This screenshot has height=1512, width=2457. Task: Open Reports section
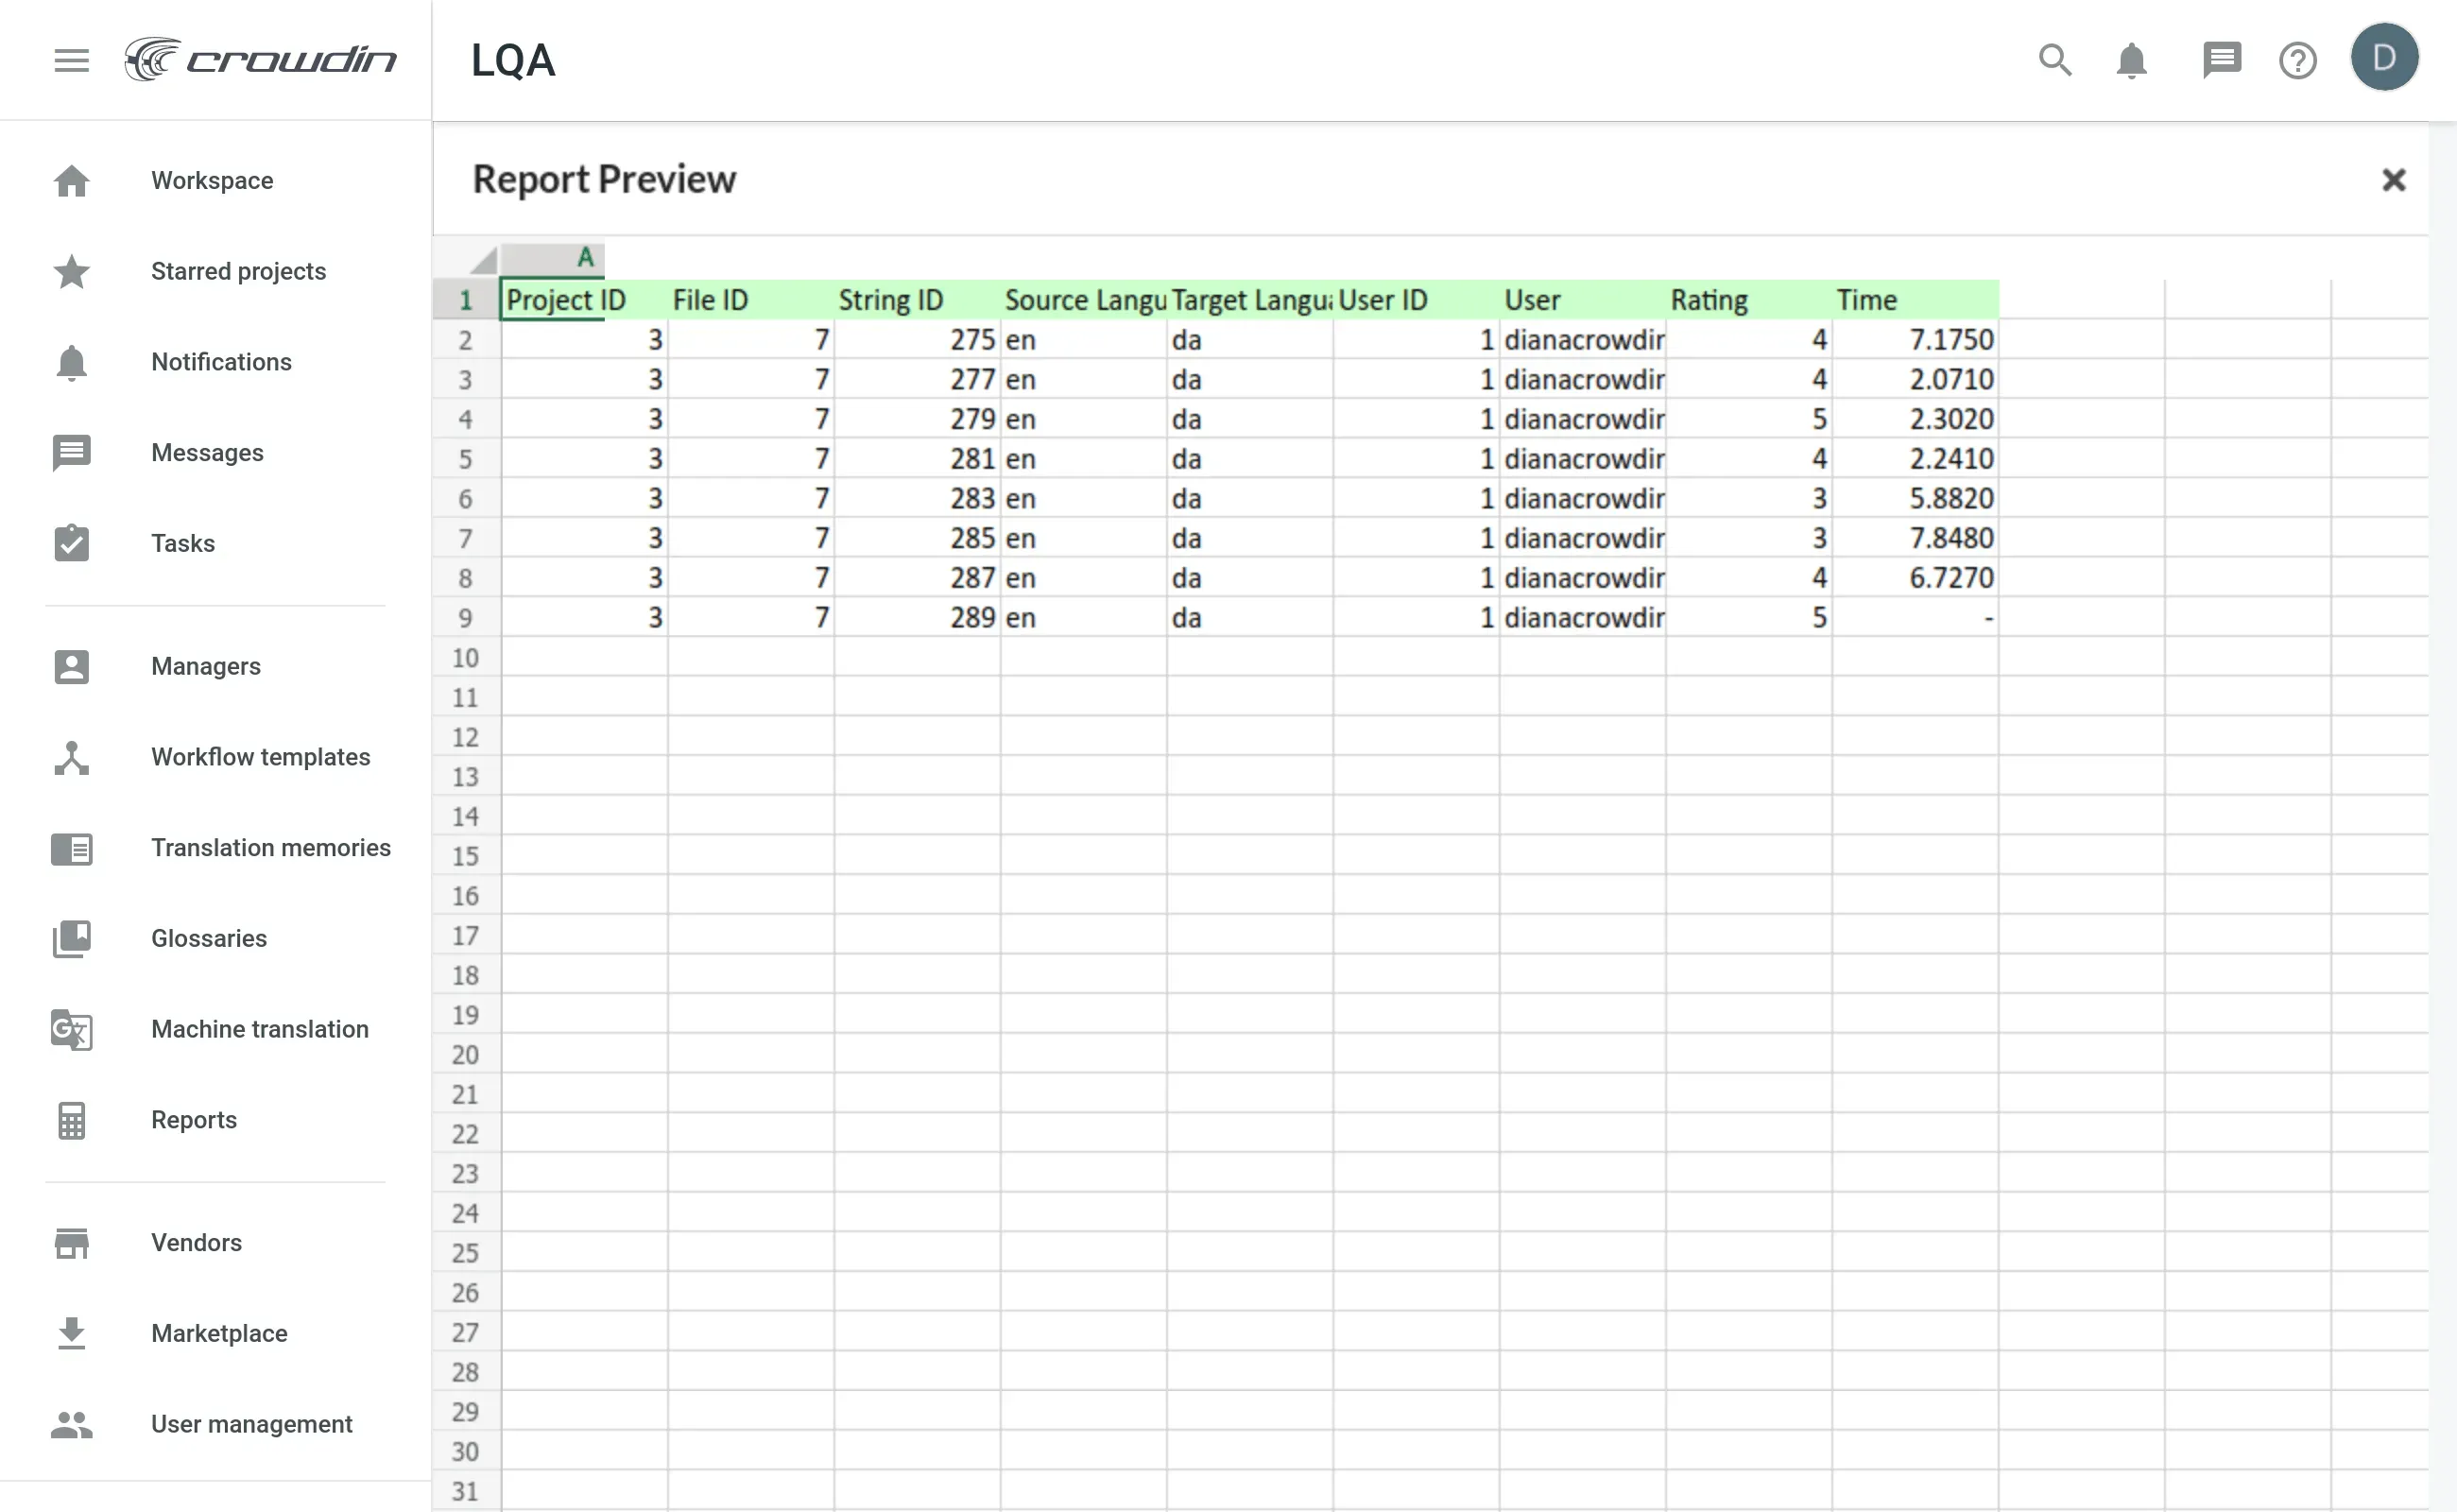195,1119
